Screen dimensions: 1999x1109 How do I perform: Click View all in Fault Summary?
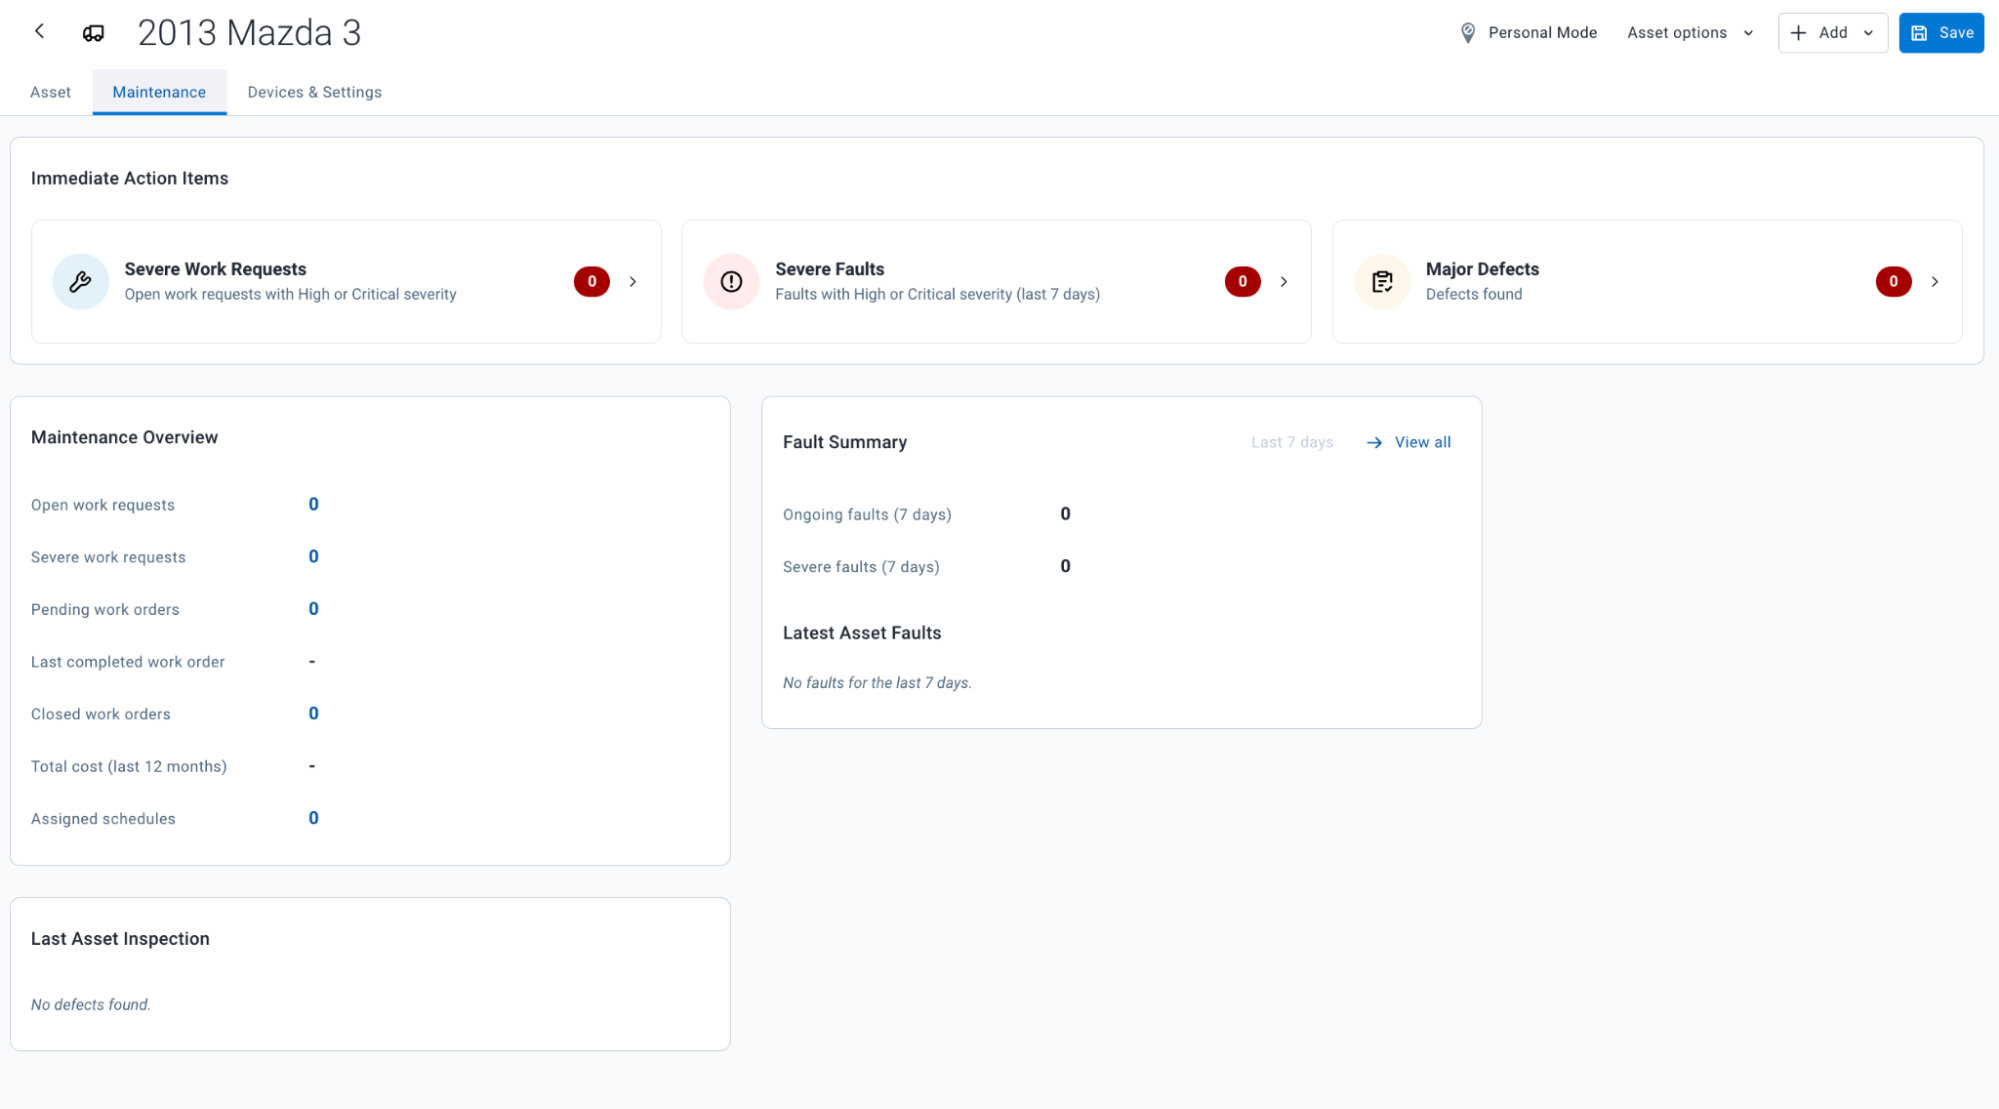(1421, 442)
